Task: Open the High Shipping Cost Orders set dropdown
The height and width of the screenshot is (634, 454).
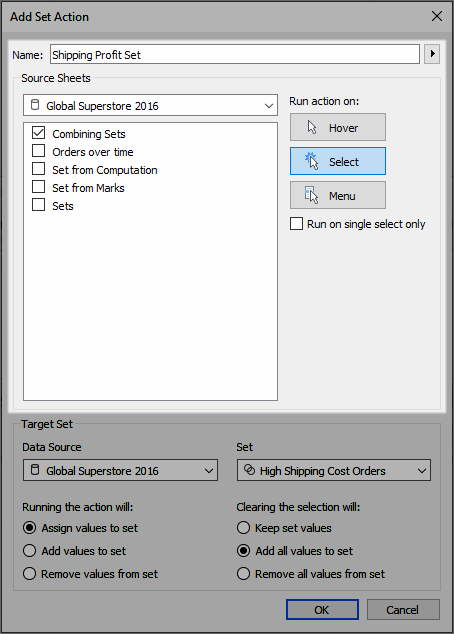Action: pos(334,470)
